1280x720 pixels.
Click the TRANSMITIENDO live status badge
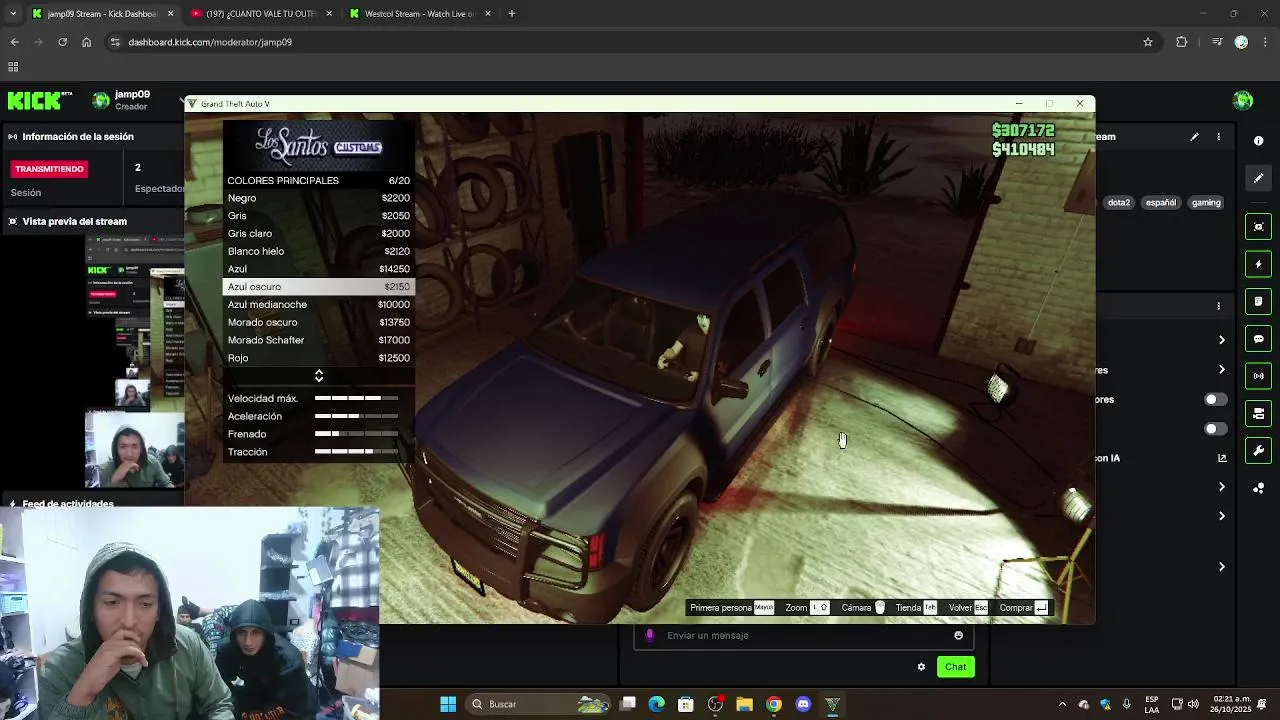(49, 169)
